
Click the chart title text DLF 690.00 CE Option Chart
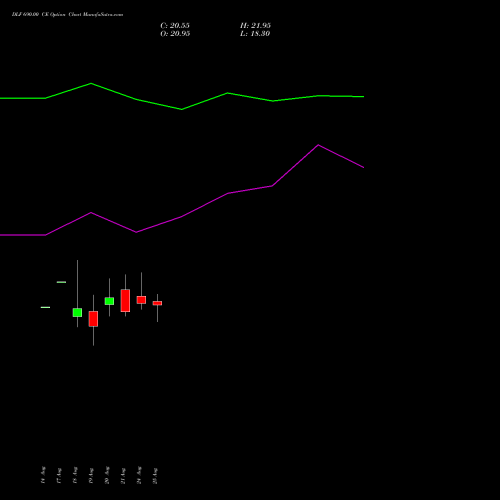pos(67,15)
